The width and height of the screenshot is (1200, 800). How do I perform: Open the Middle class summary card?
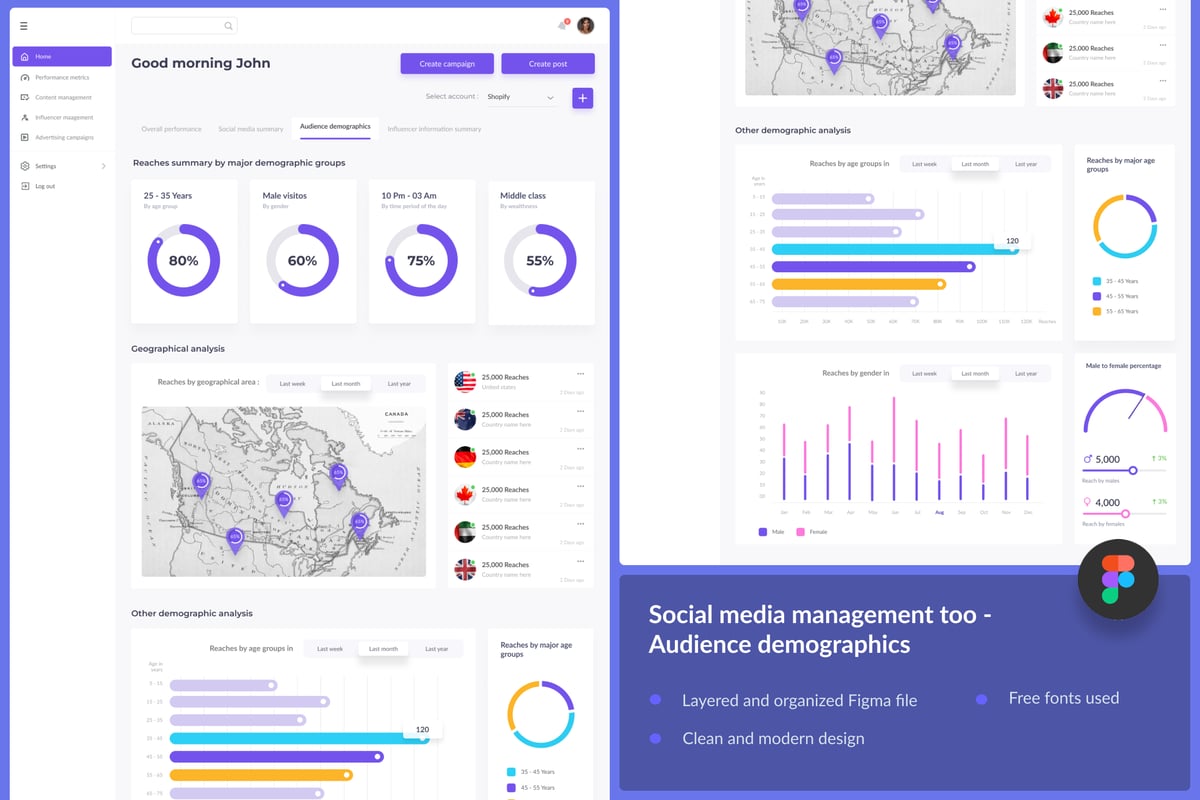tap(541, 252)
